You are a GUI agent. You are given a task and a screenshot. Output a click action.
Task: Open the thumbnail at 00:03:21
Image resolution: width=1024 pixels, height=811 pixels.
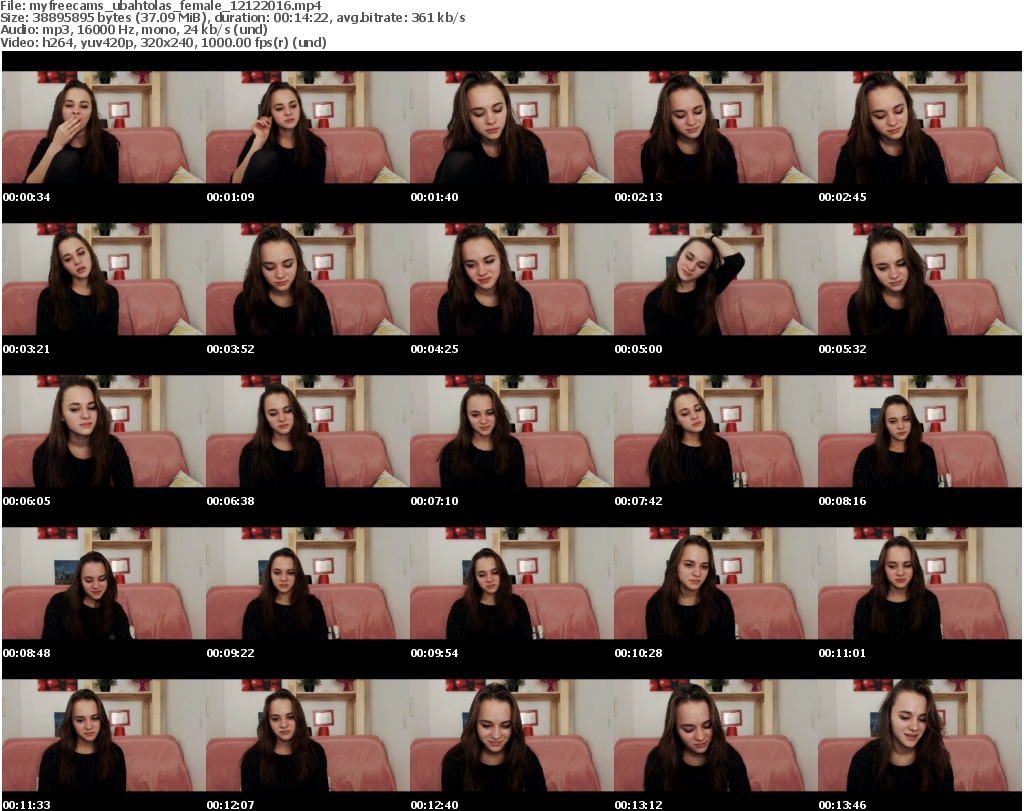(104, 279)
